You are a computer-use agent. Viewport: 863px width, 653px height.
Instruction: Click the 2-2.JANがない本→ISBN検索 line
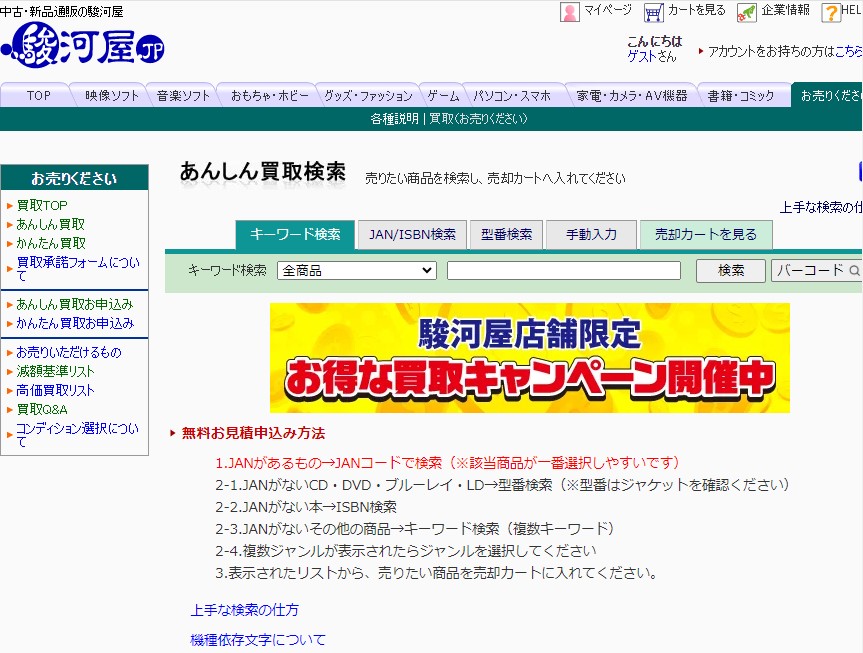tap(305, 507)
